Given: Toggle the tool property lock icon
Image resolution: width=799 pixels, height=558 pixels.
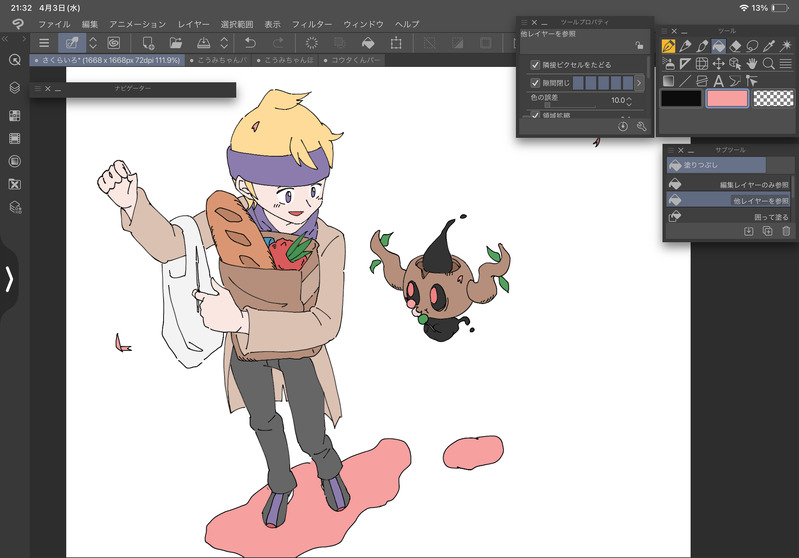Looking at the screenshot, I should click(639, 45).
